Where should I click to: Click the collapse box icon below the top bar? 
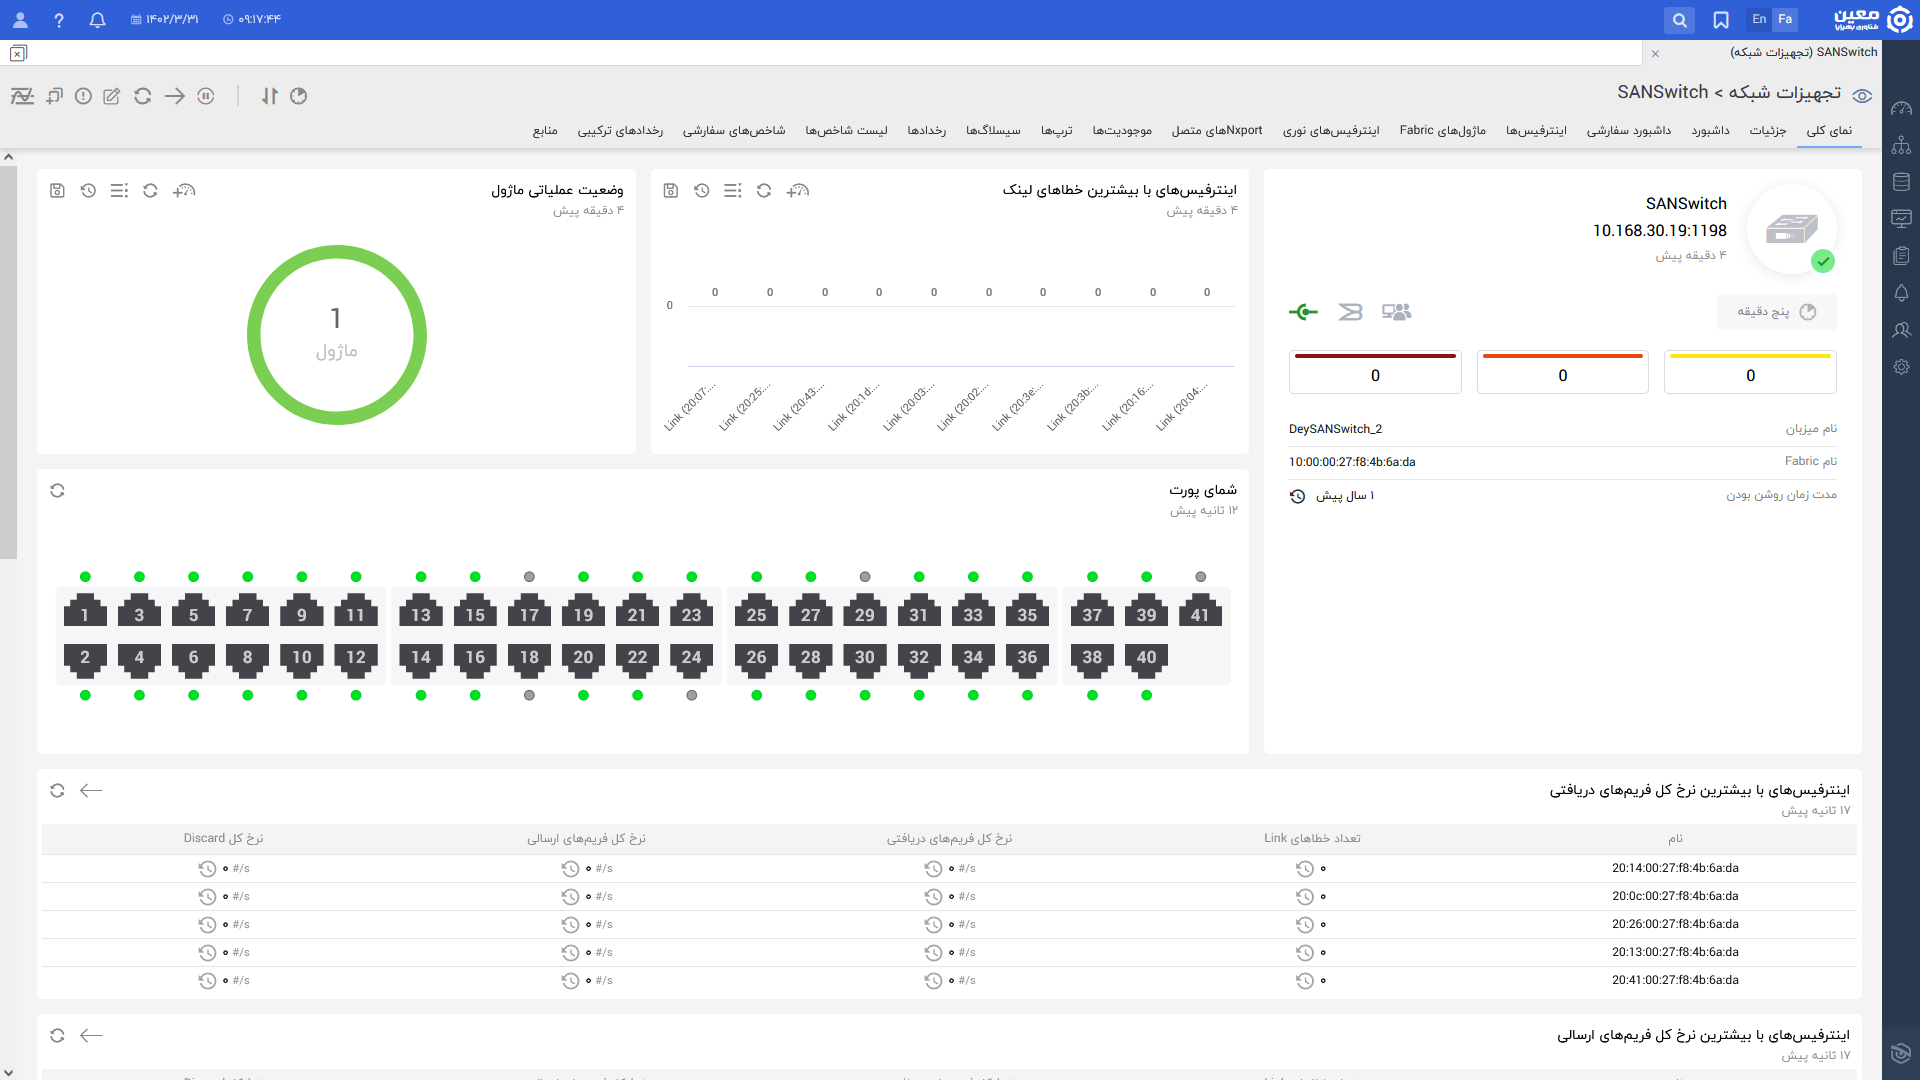(x=18, y=53)
